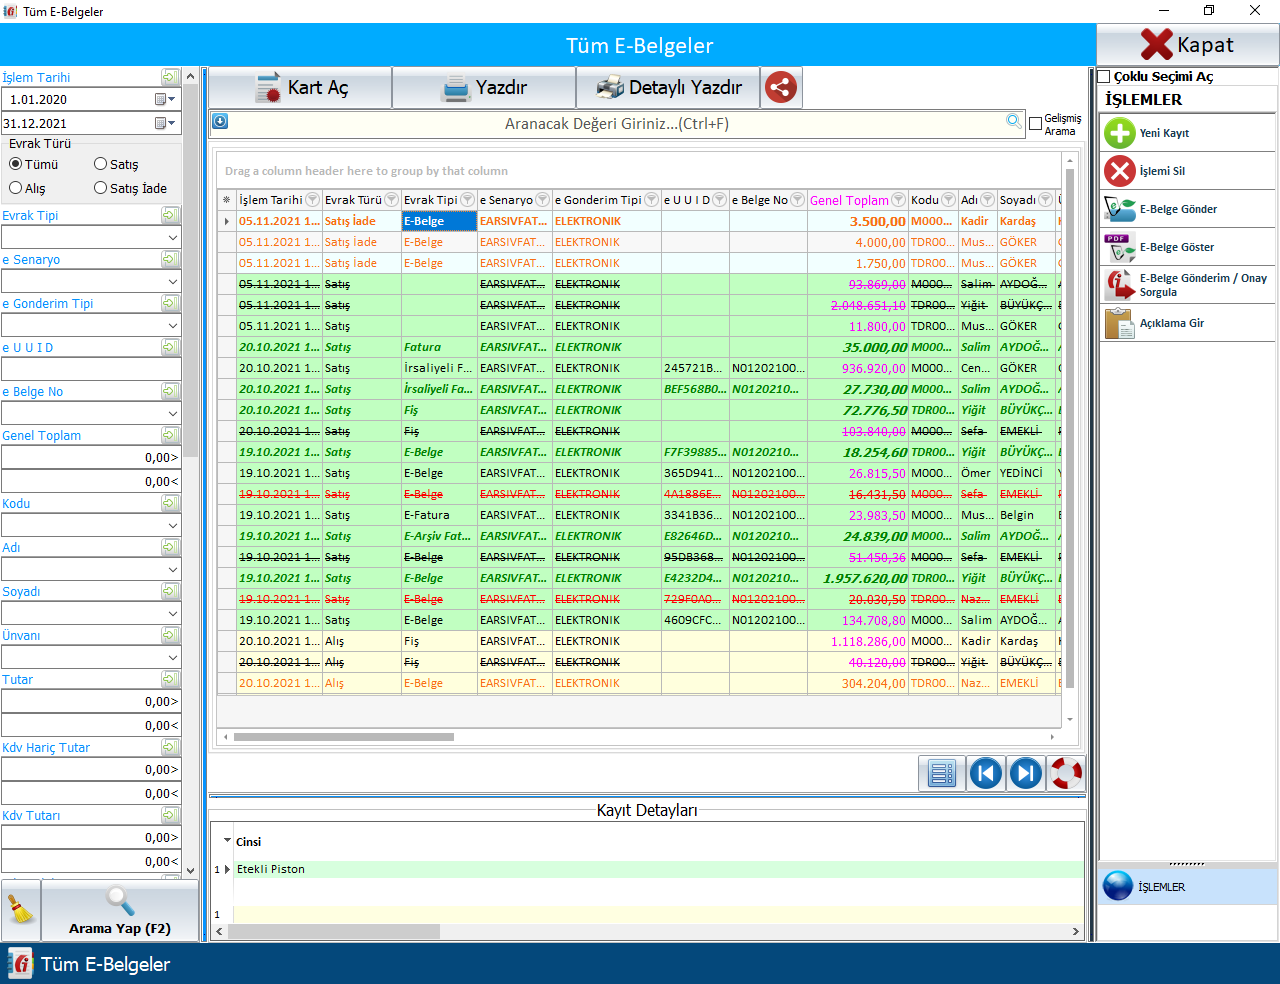Open the e Belge No dropdown
This screenshot has width=1280, height=984.
pyautogui.click(x=173, y=414)
